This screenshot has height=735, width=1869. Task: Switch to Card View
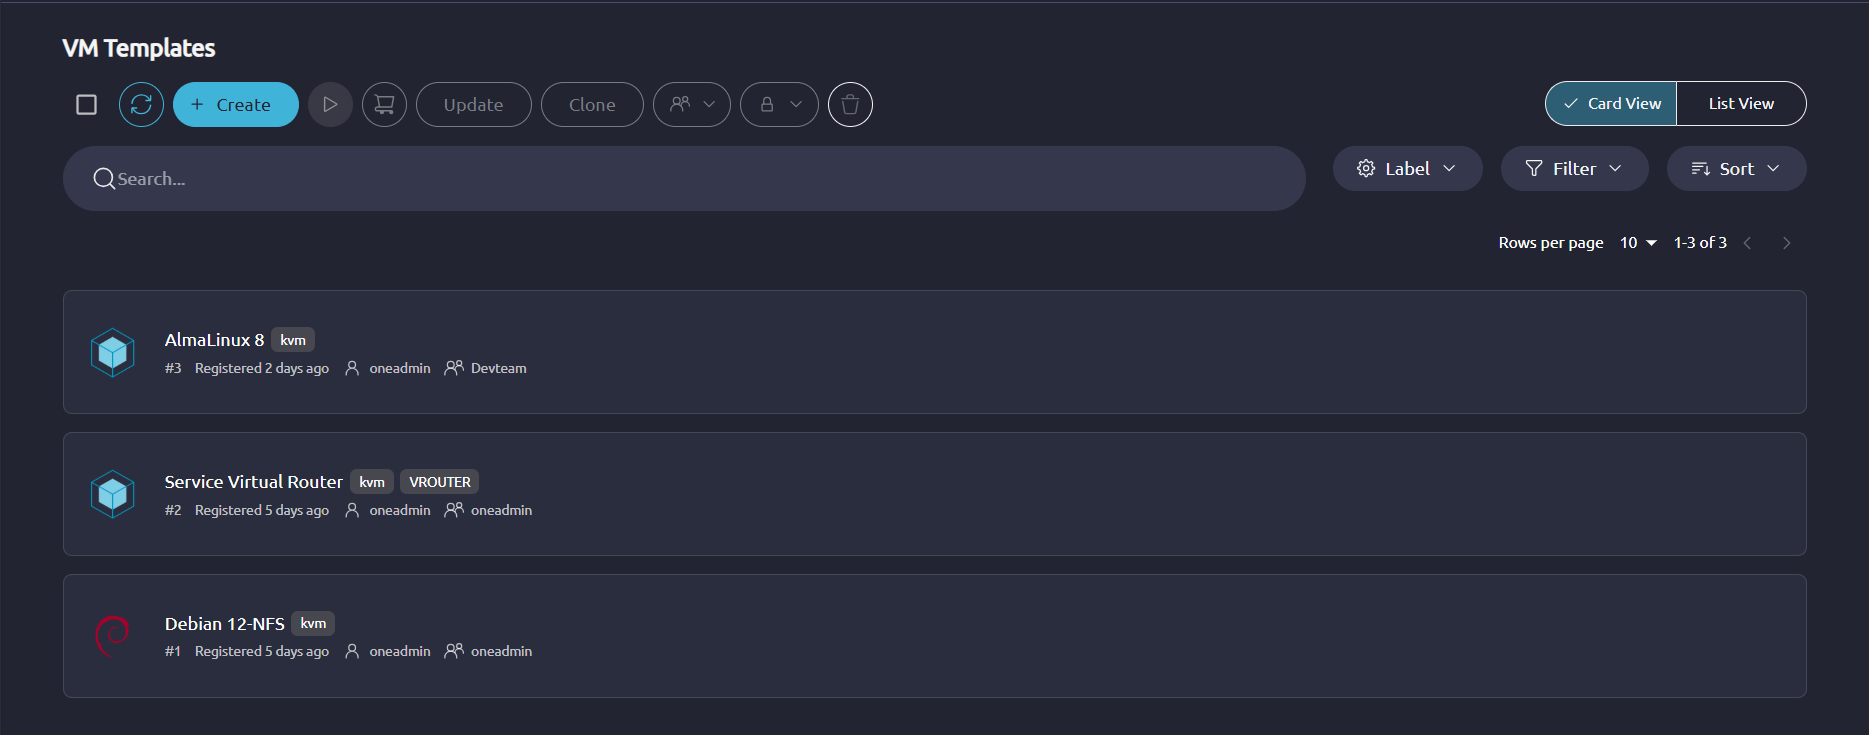click(x=1611, y=103)
